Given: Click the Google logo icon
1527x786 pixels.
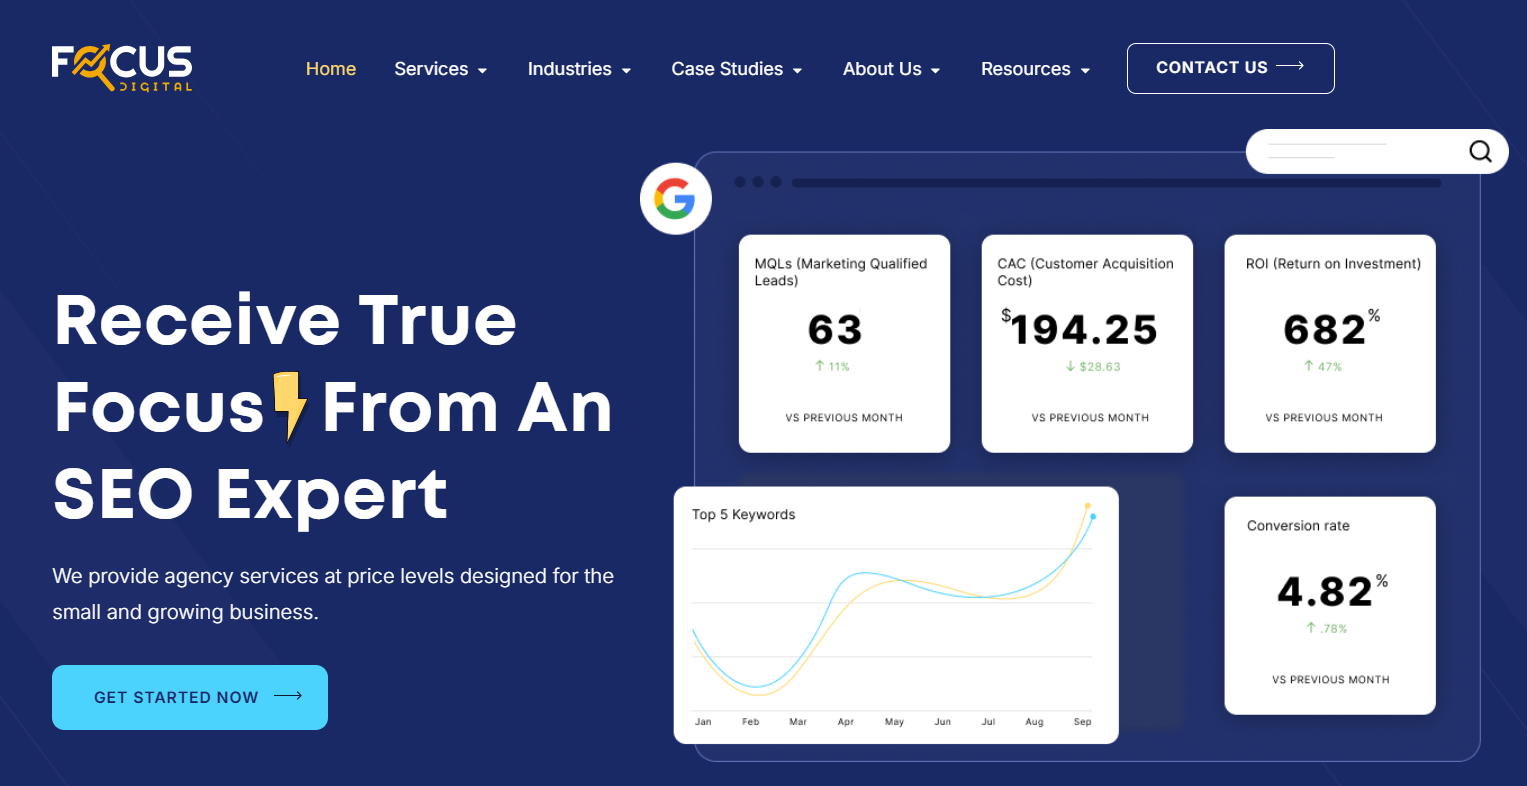Looking at the screenshot, I should pyautogui.click(x=676, y=199).
